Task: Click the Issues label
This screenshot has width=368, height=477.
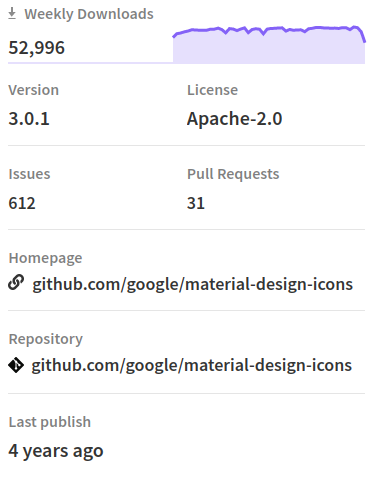Action: 29,174
